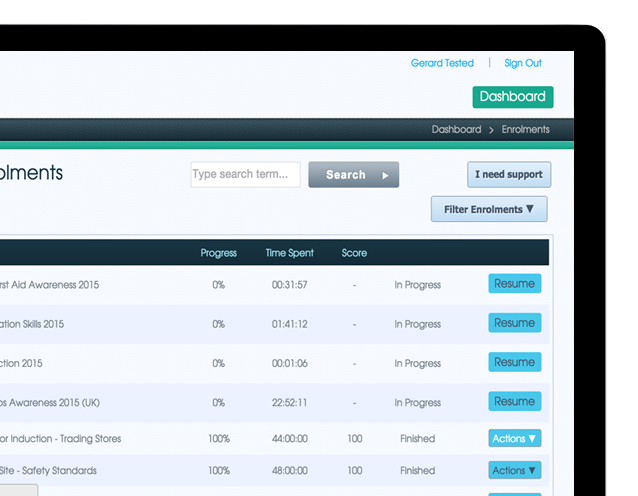Expand Actions menu for Safety Standards row
Screen dimensions: 638x496
coord(514,471)
